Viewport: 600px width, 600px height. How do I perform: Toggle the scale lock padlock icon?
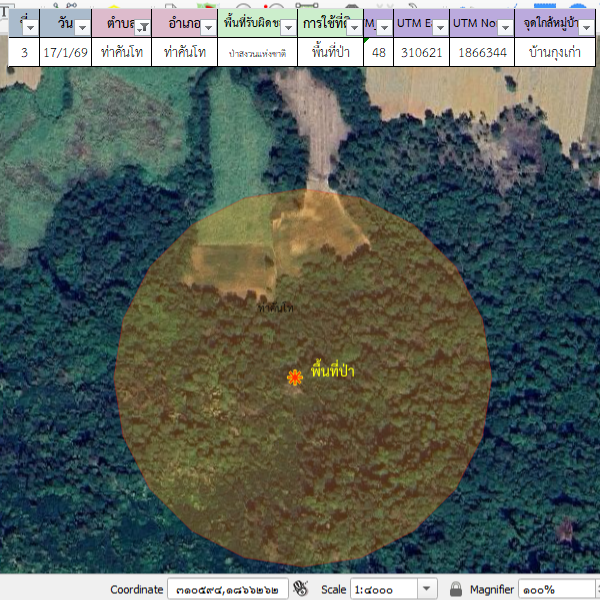[x=456, y=589]
